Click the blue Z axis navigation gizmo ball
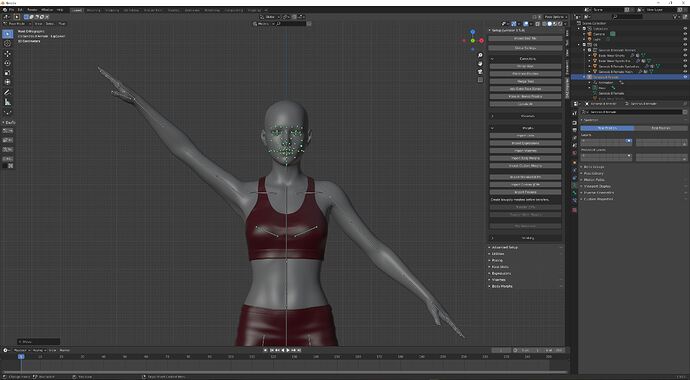Viewport: 690px width, 380px height. tap(473, 32)
